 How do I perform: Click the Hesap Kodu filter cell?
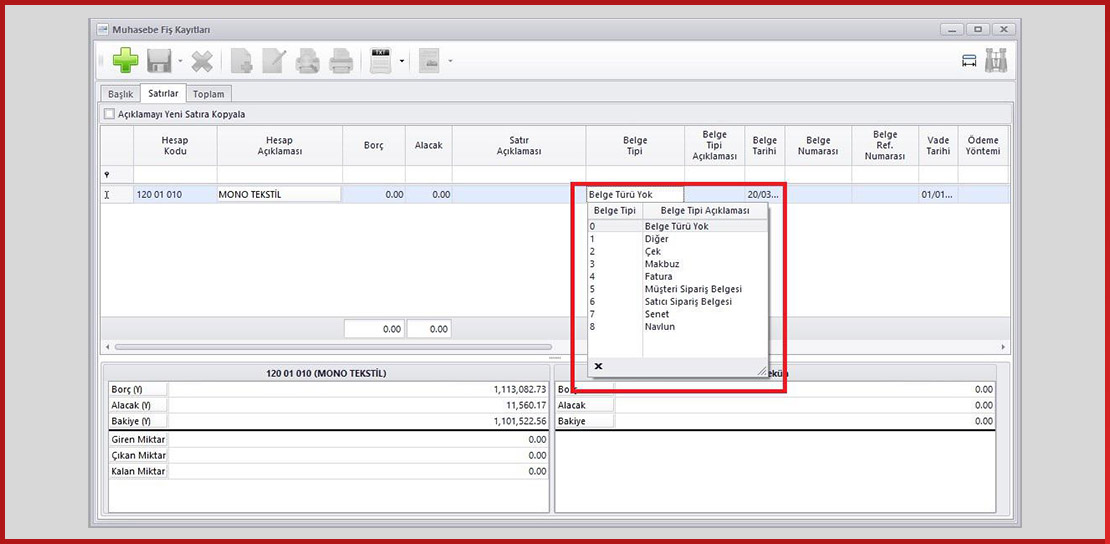175,174
